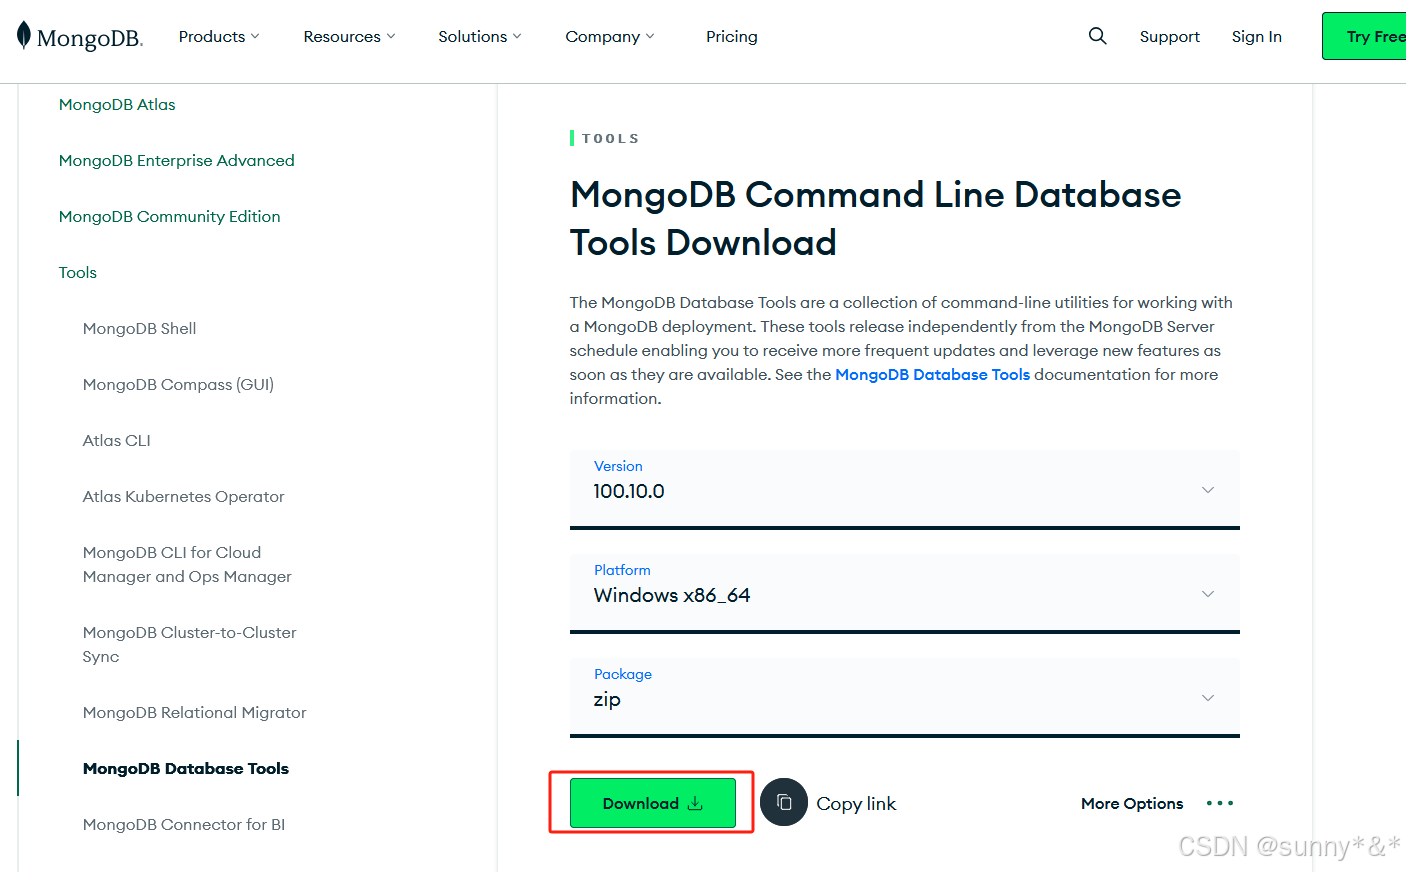Follow the MongoDB Database Tools documentation link
This screenshot has width=1406, height=872.
(x=932, y=374)
